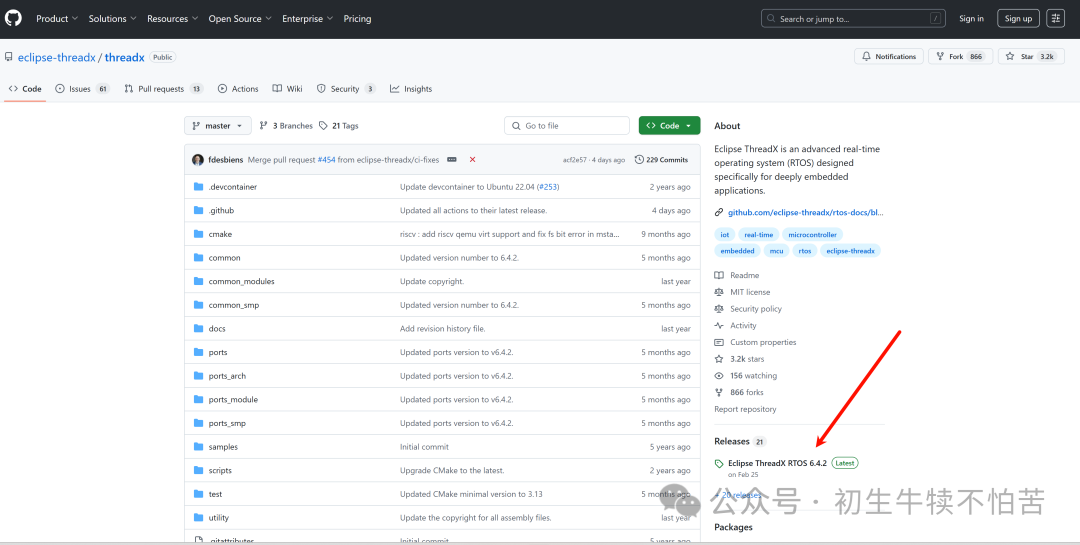The image size is (1080, 545).
Task: Open the Pull requests tab
Action: pos(163,89)
